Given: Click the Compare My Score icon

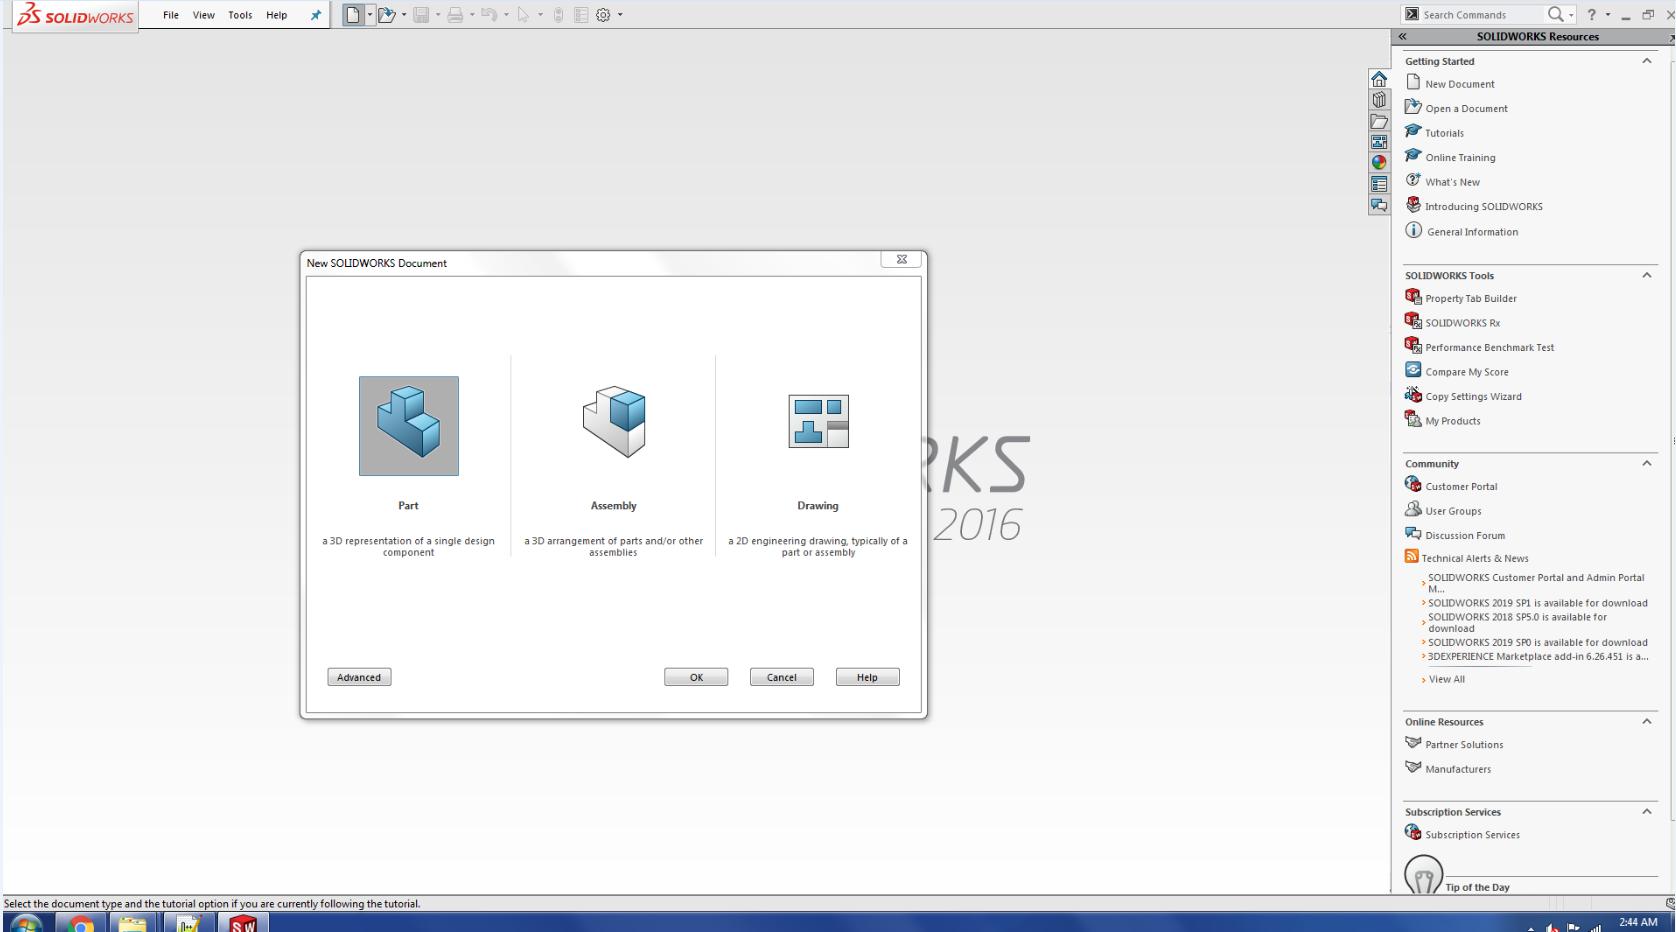Looking at the screenshot, I should tap(1413, 370).
